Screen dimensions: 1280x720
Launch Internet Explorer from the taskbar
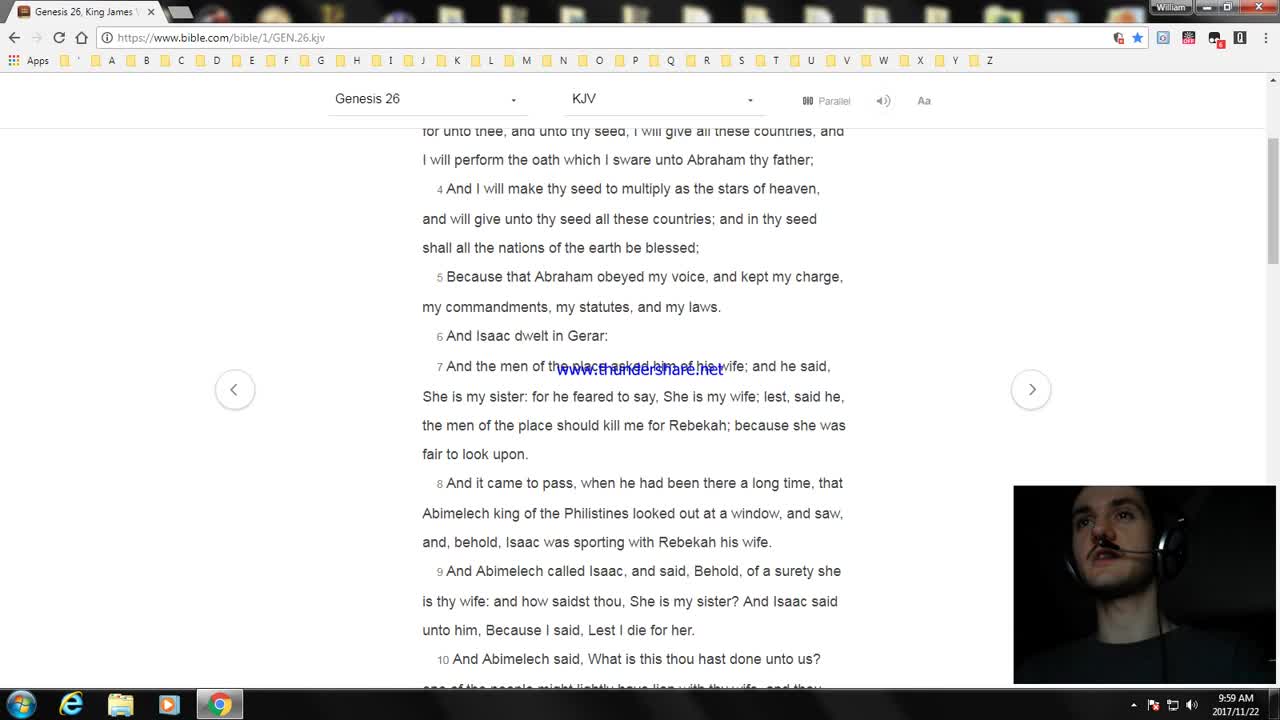point(71,704)
